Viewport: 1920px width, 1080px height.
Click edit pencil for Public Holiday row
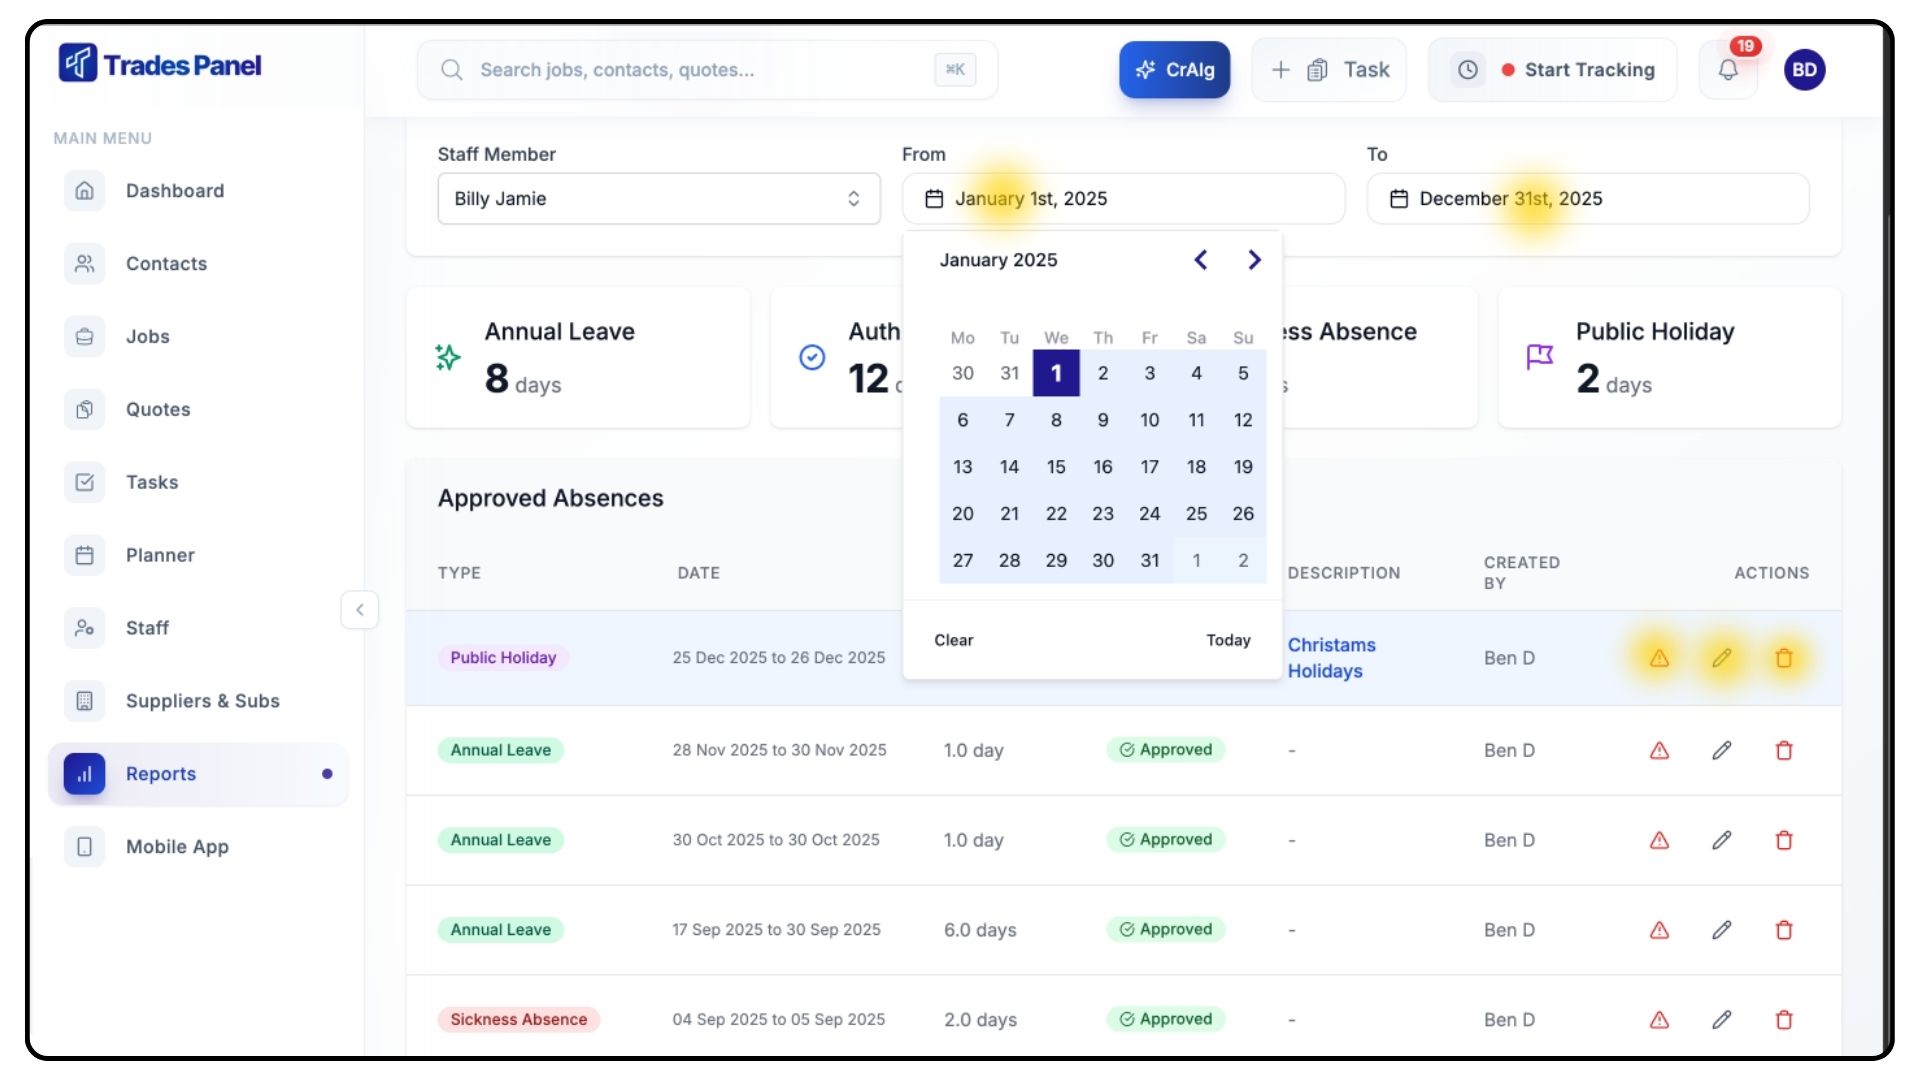1721,658
